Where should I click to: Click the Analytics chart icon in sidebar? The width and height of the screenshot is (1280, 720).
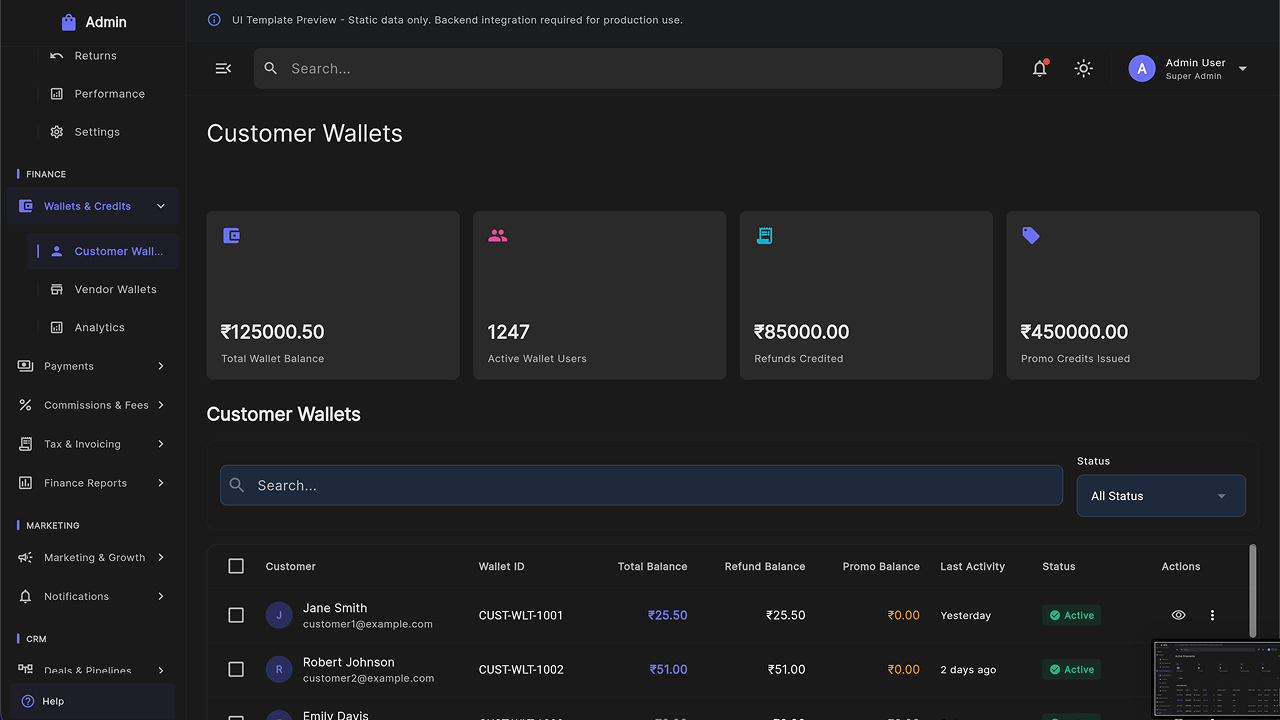(x=56, y=328)
